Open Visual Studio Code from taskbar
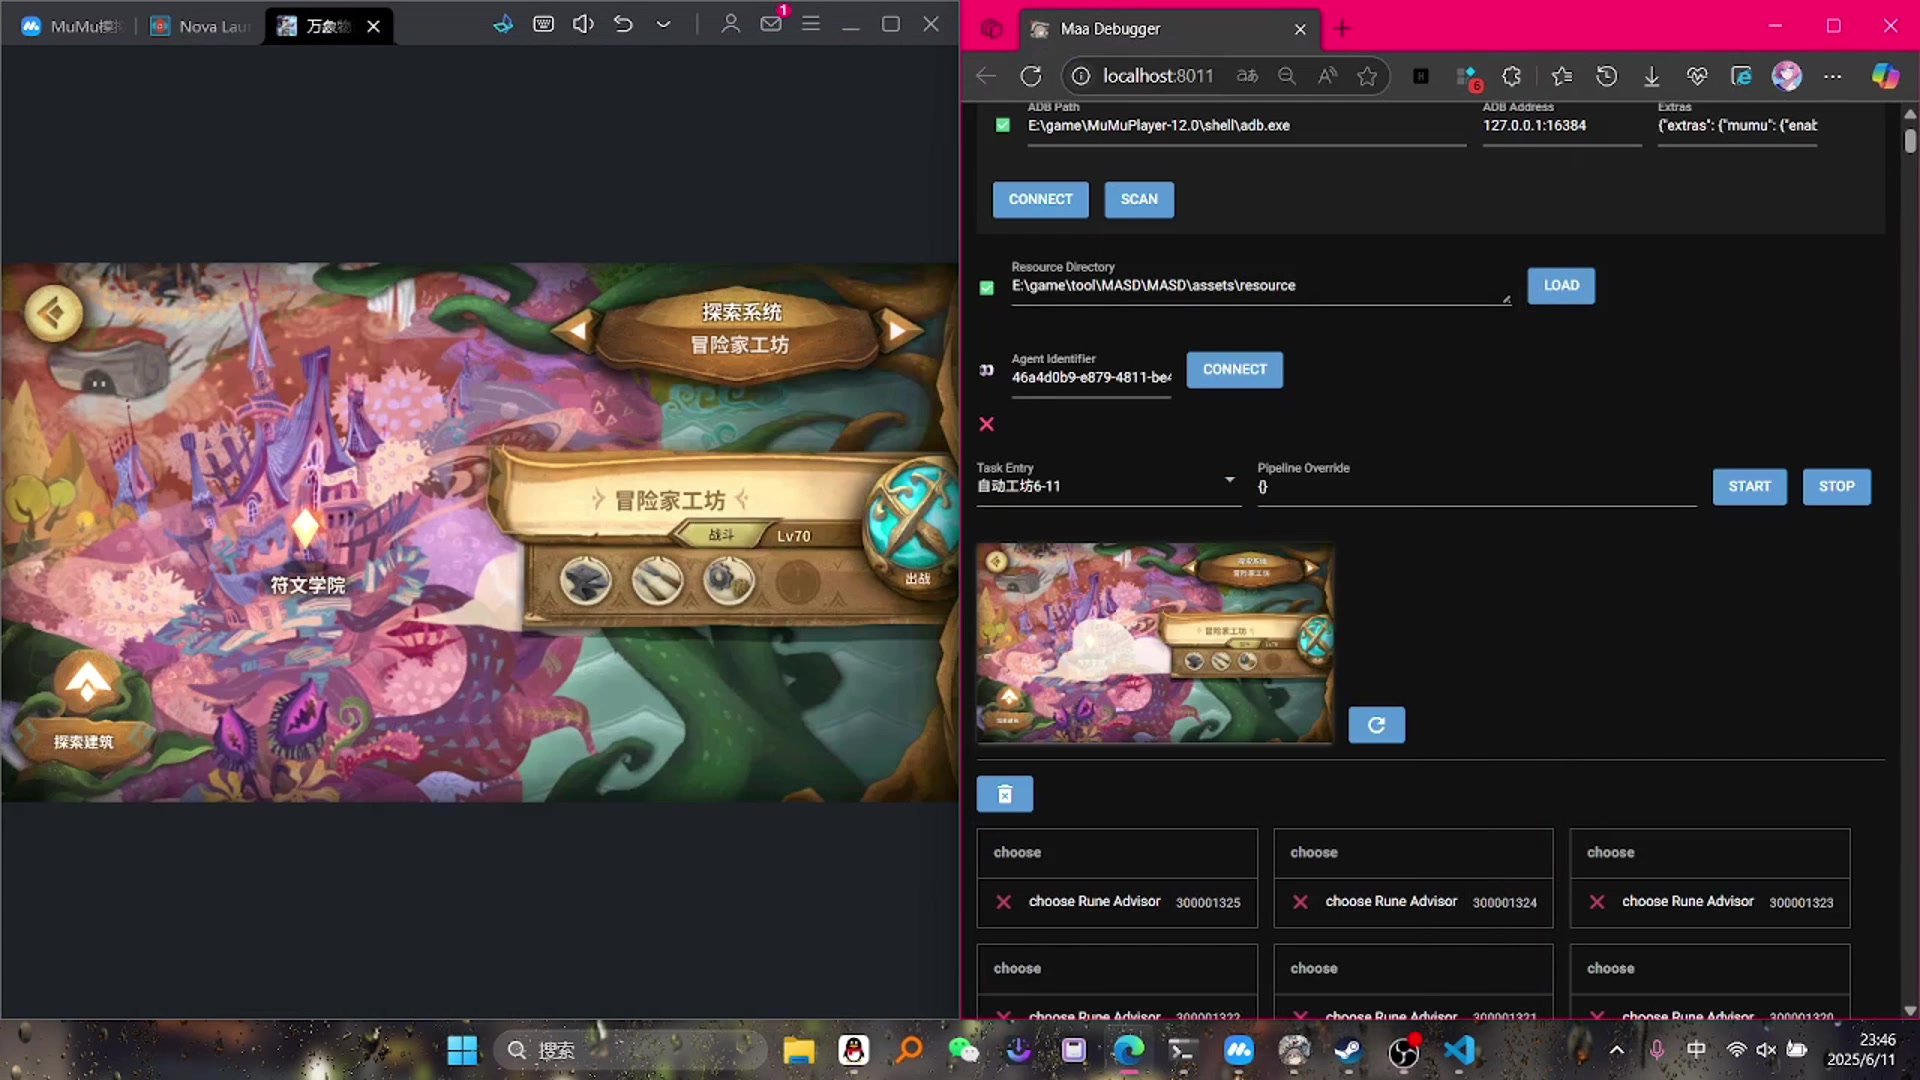1920x1080 pixels. [x=1459, y=1050]
